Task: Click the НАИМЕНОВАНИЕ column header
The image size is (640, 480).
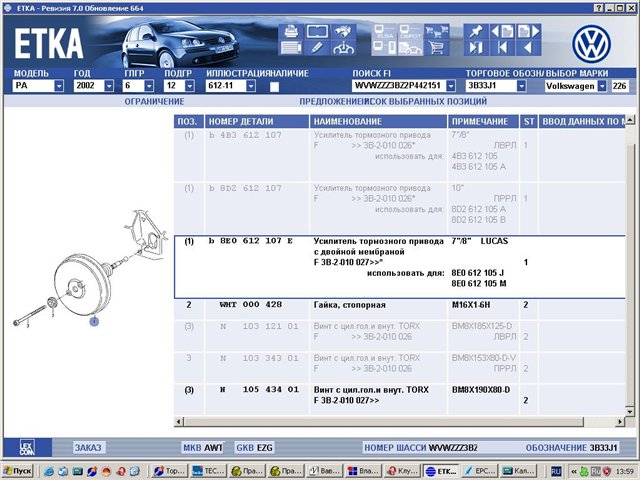Action: click(378, 122)
